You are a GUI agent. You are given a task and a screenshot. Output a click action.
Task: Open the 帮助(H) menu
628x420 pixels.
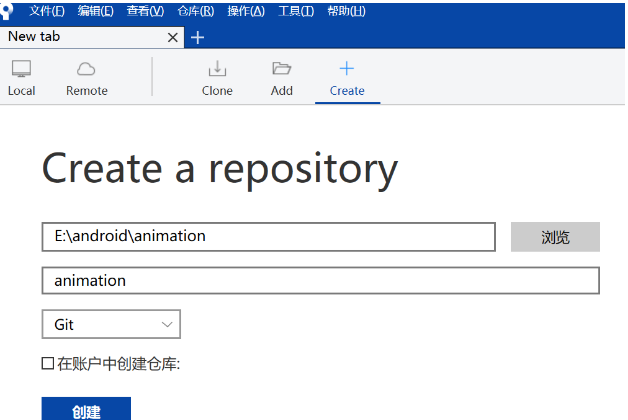click(x=346, y=11)
